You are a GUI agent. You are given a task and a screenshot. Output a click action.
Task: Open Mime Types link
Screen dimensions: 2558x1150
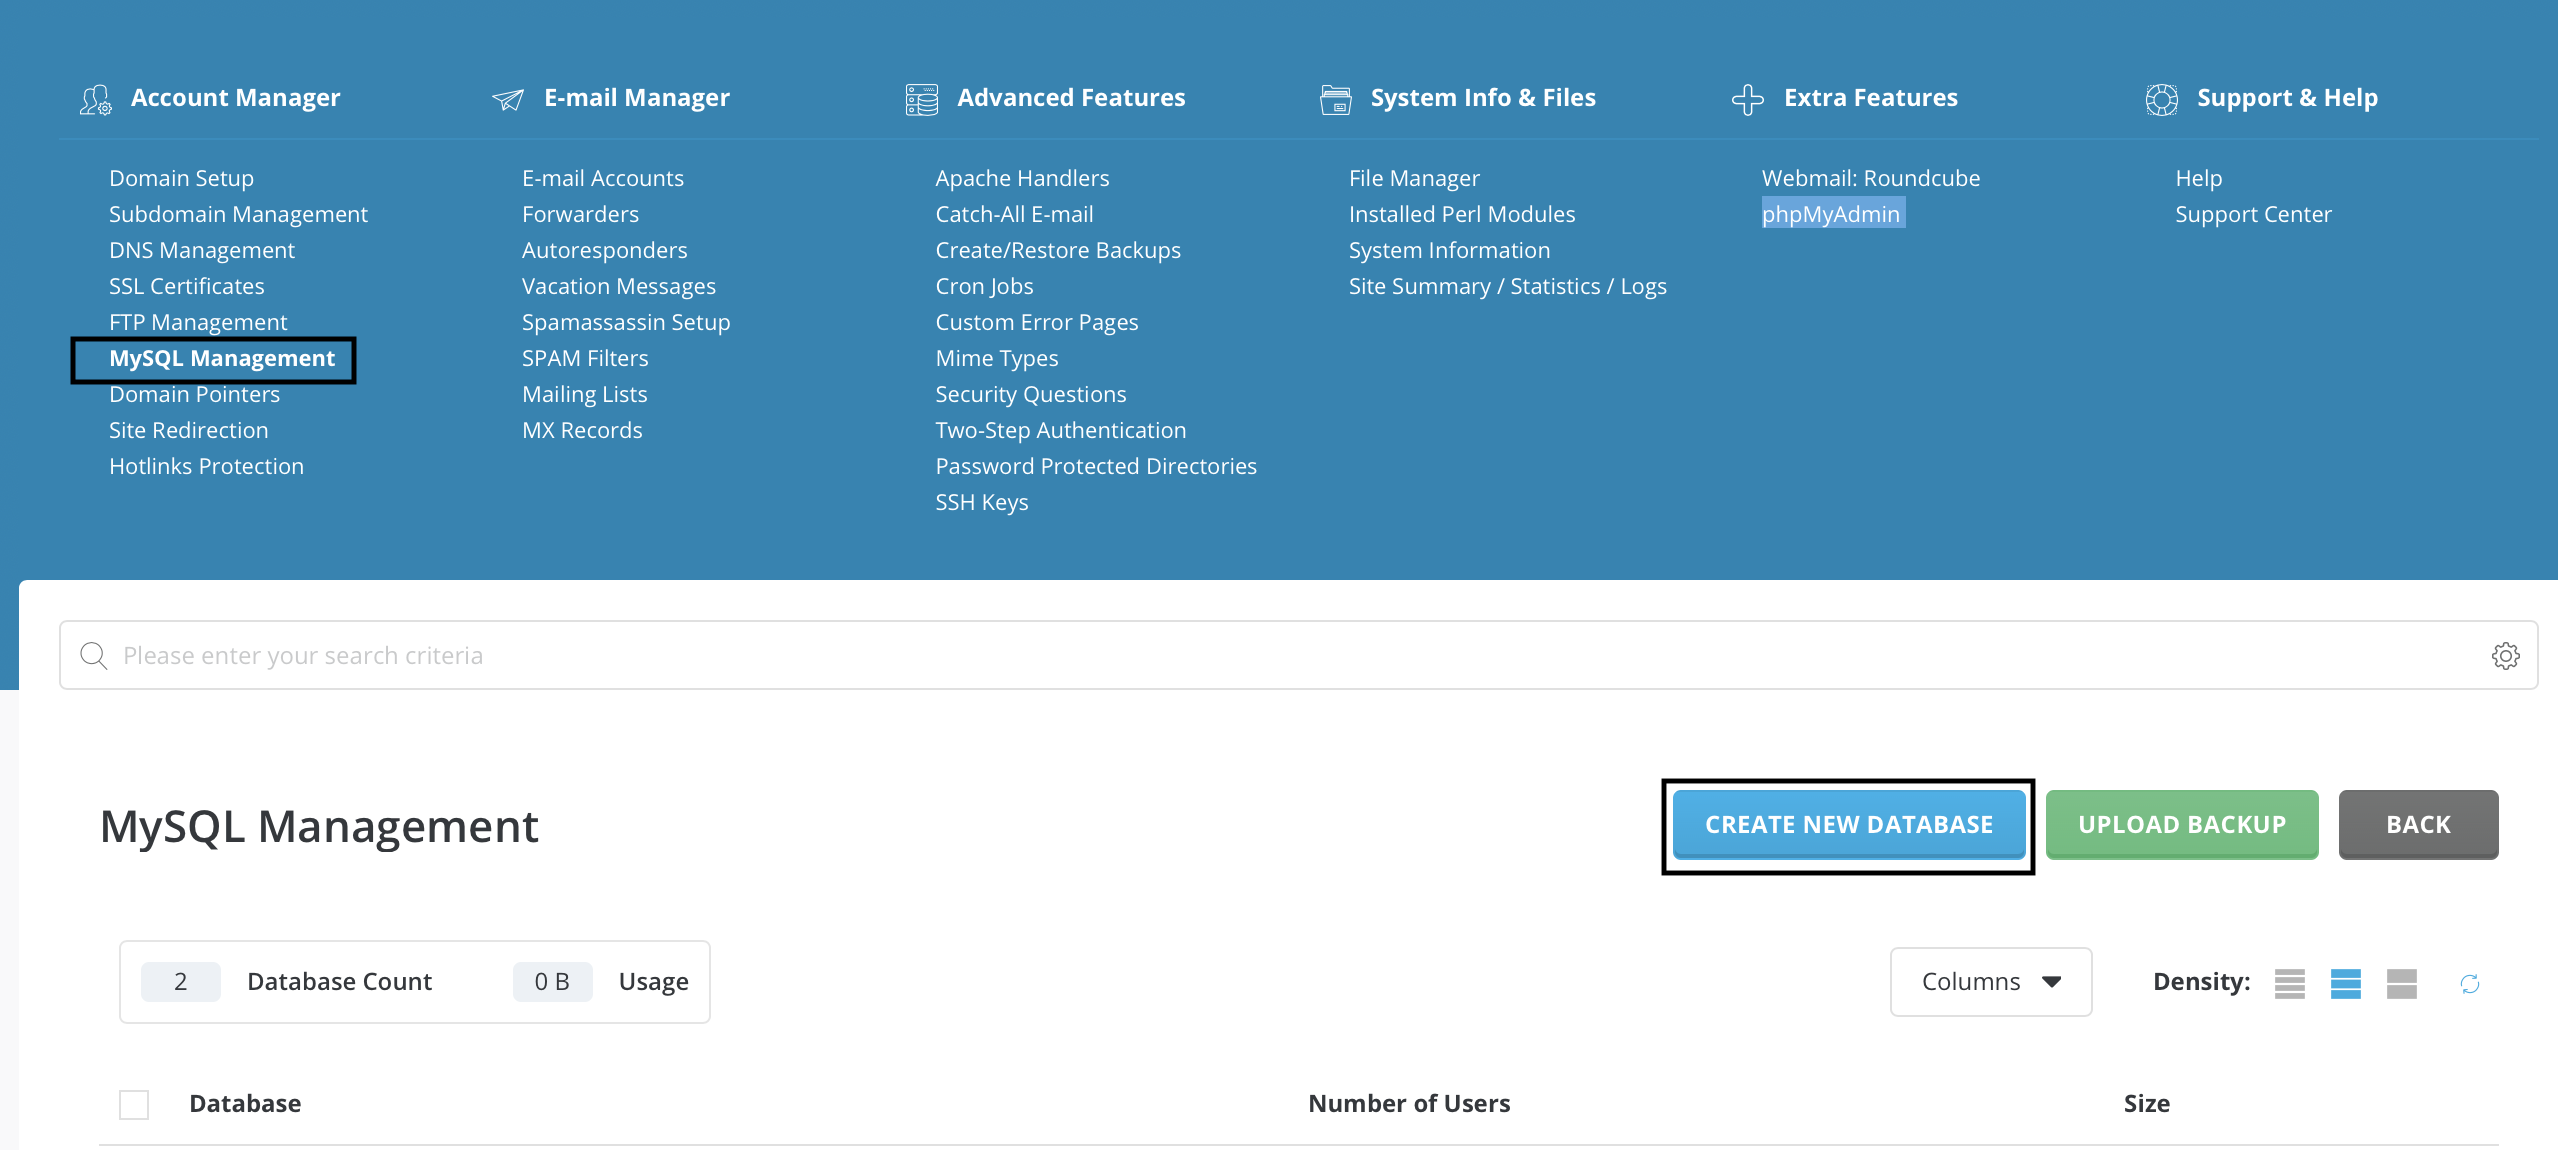pyautogui.click(x=996, y=358)
